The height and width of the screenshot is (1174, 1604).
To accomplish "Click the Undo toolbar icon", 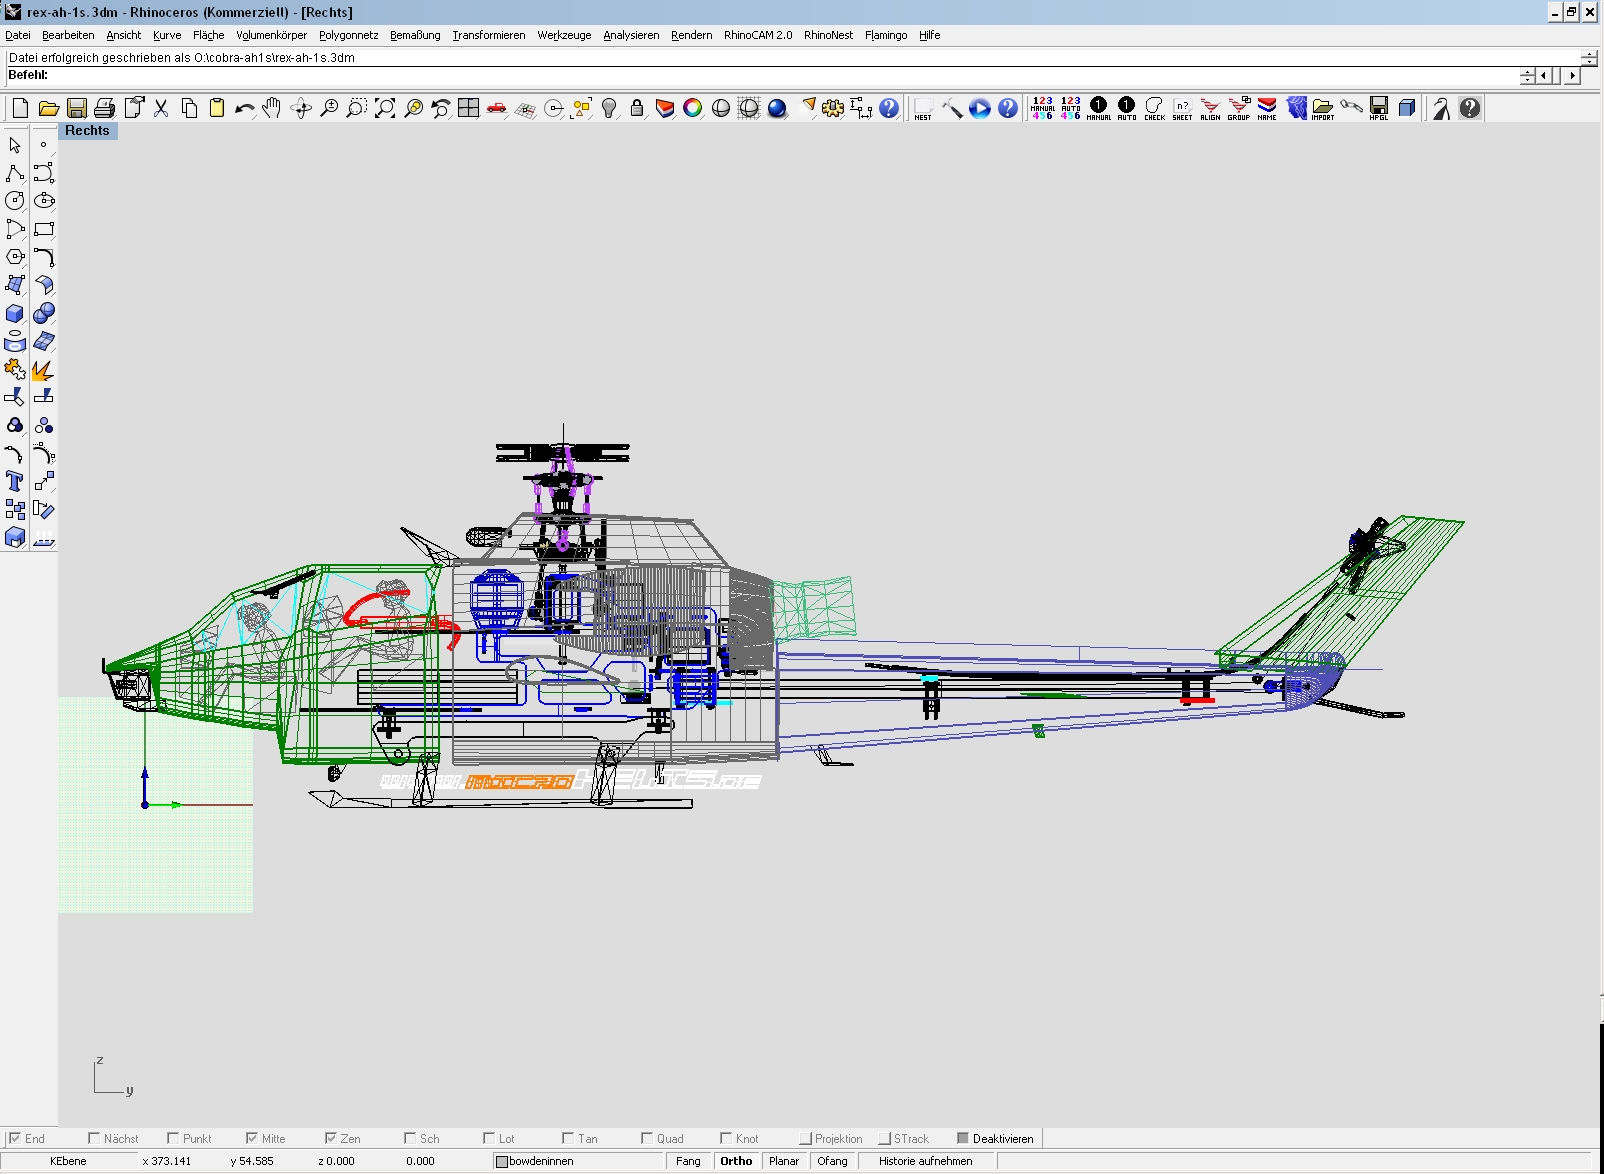I will point(244,108).
